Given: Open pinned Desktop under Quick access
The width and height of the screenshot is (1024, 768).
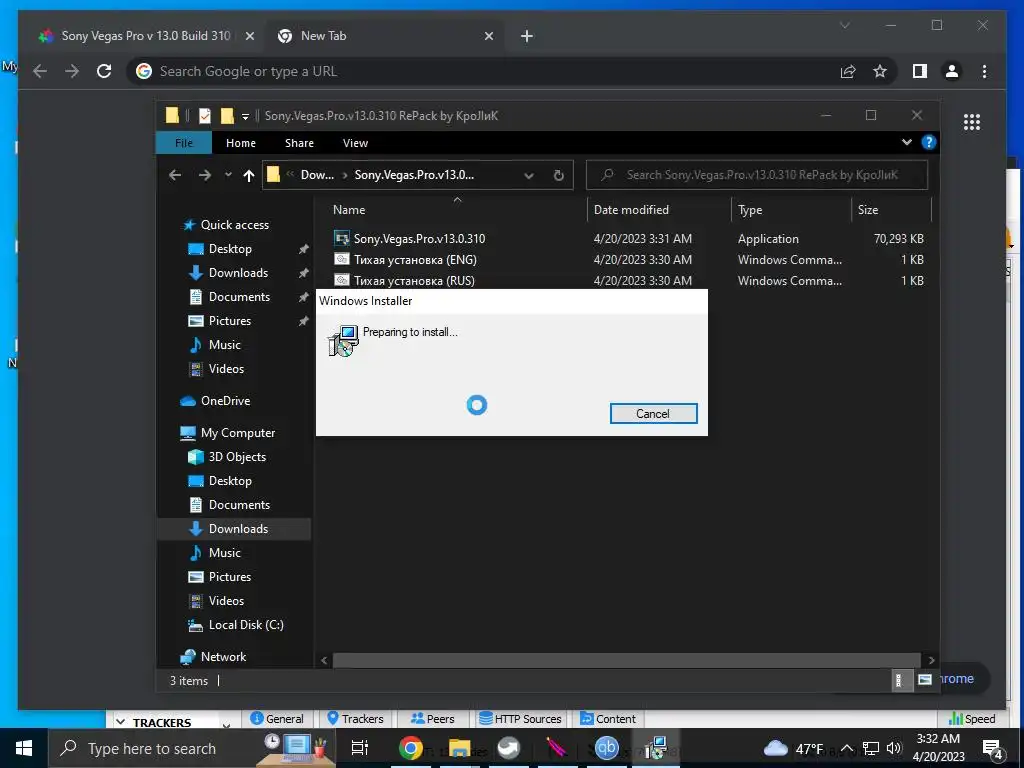Looking at the screenshot, I should [x=230, y=249].
